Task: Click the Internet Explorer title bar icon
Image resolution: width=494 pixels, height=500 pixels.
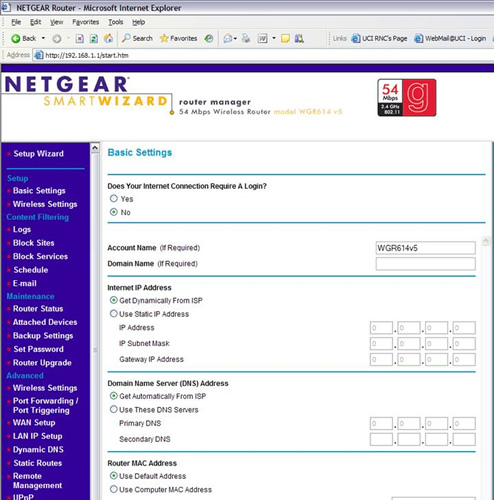Action: 6,7
